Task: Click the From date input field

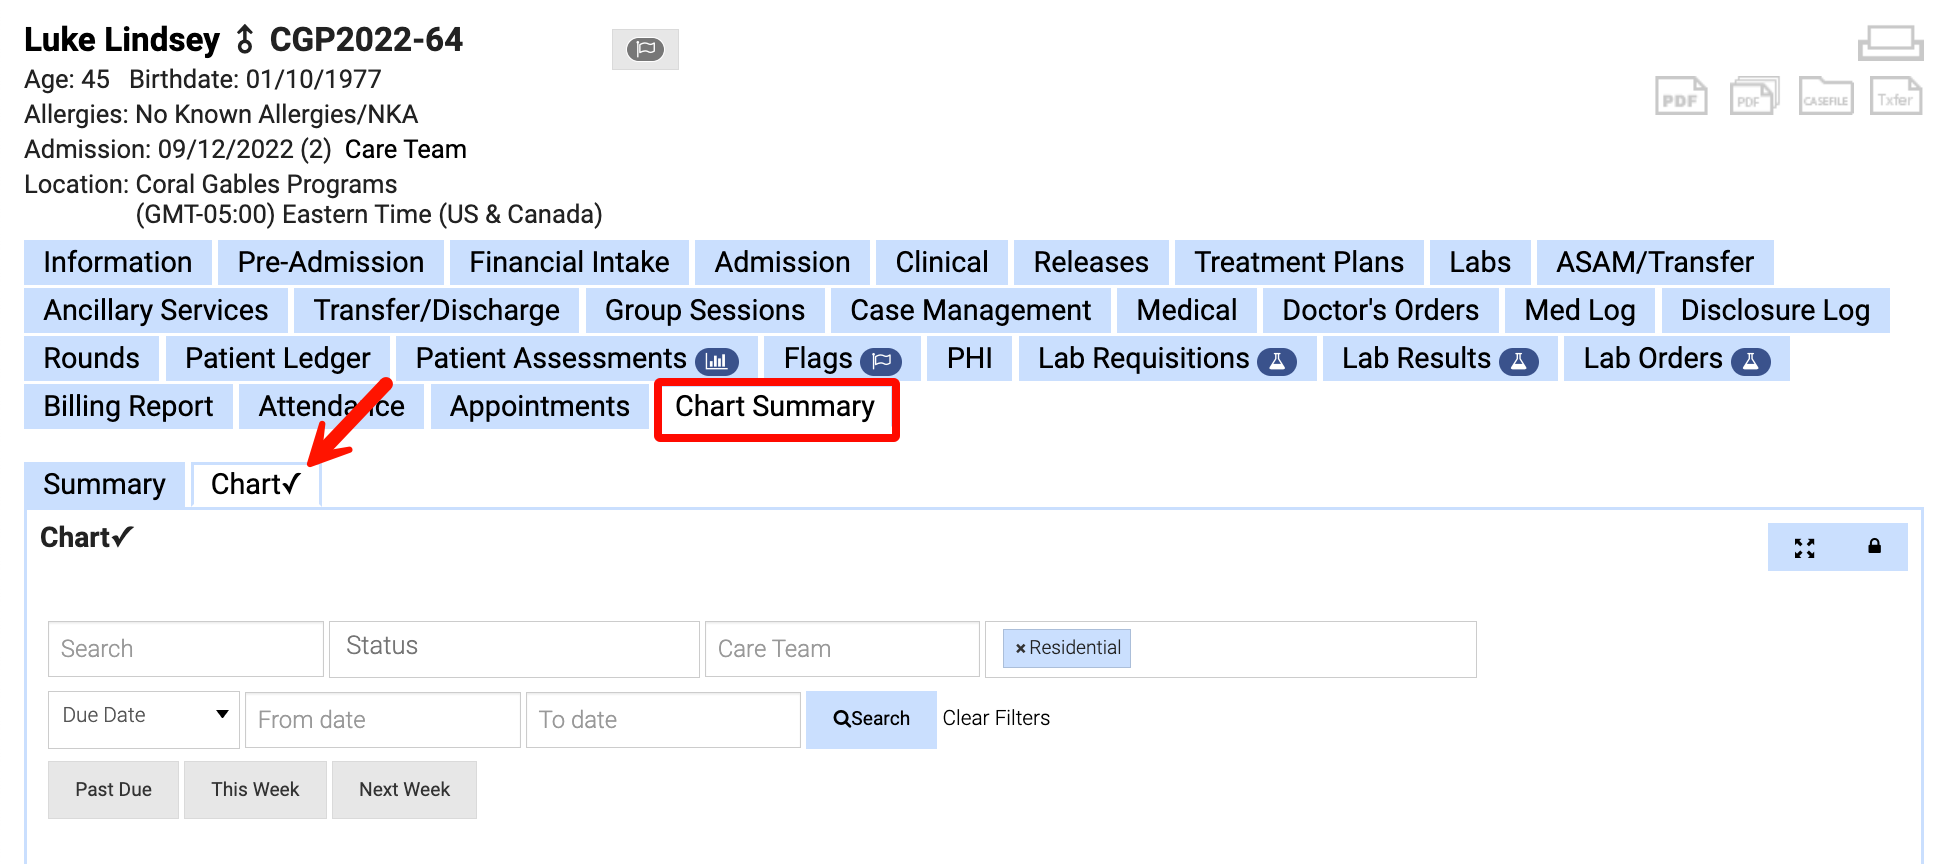Action: click(382, 720)
